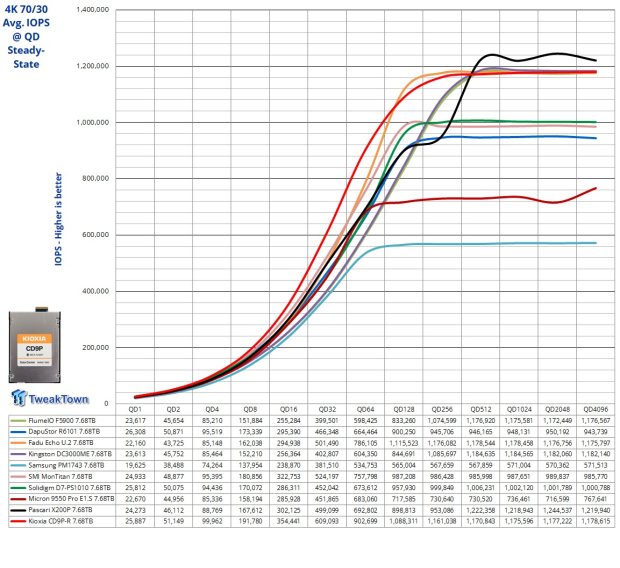Click the QD1 column header
620x568 pixels.
135,409
